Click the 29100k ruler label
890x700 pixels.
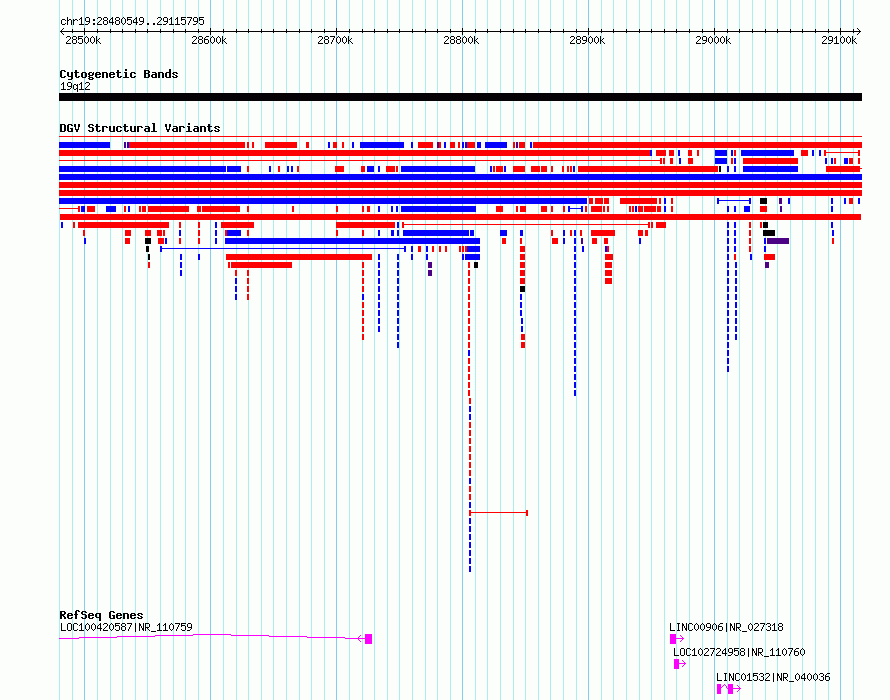click(839, 40)
